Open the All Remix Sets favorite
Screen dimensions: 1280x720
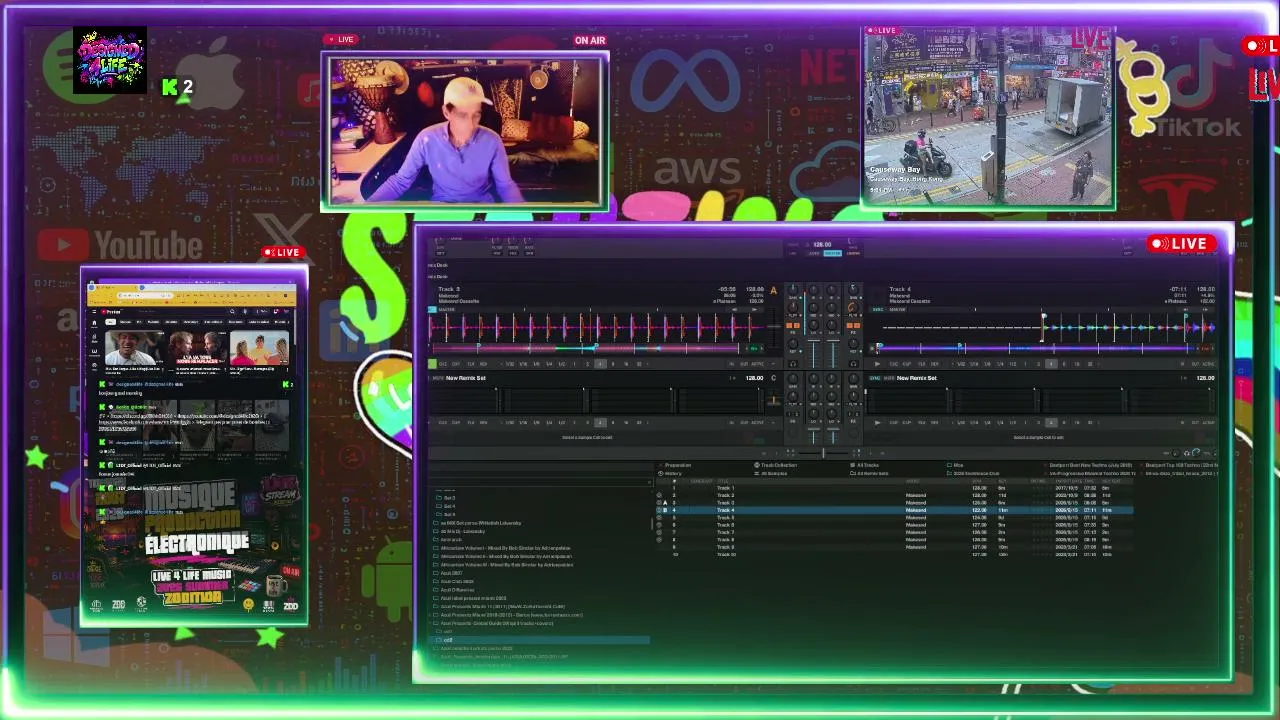point(872,473)
